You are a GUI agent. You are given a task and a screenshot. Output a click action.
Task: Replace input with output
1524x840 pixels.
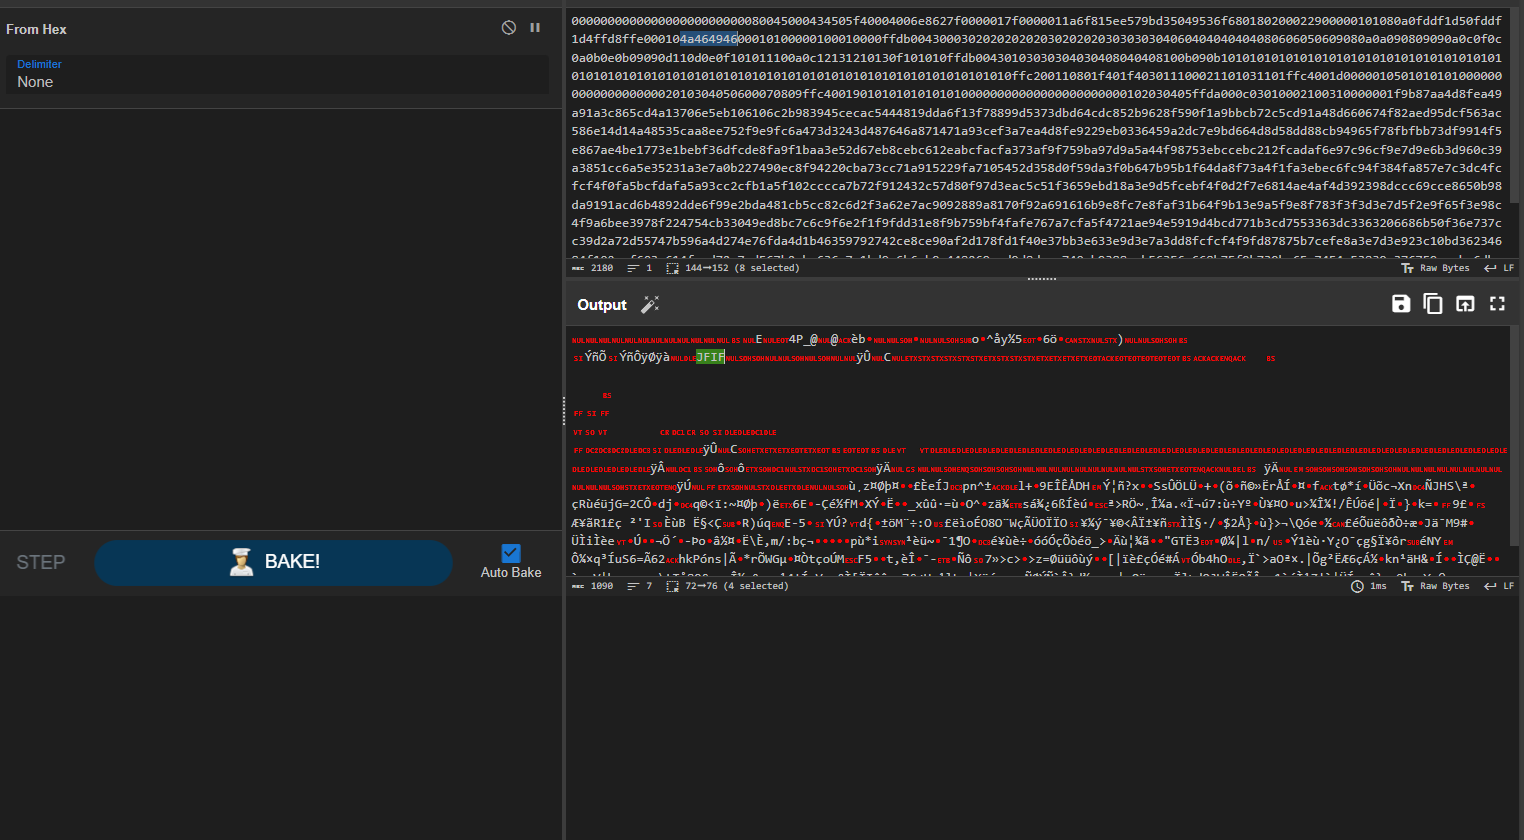pyautogui.click(x=1465, y=304)
